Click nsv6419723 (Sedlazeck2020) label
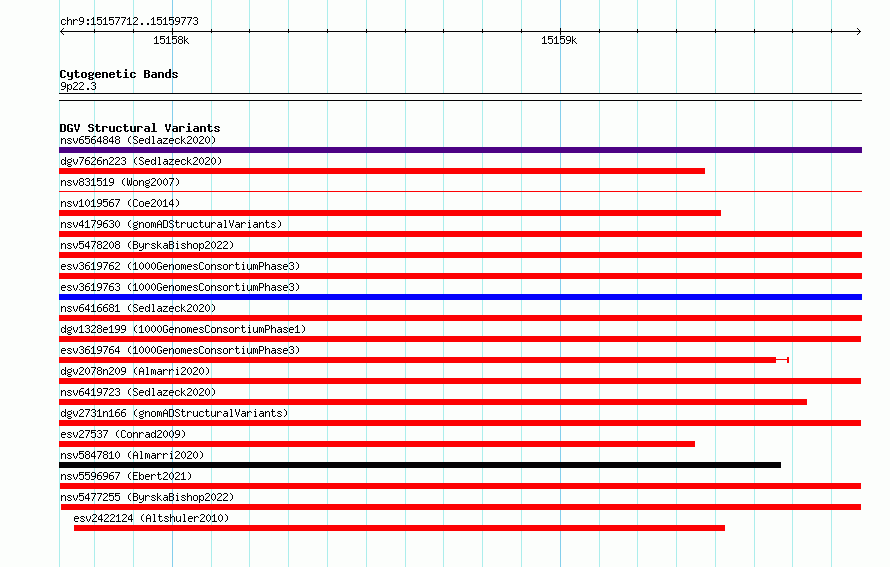 coord(138,392)
